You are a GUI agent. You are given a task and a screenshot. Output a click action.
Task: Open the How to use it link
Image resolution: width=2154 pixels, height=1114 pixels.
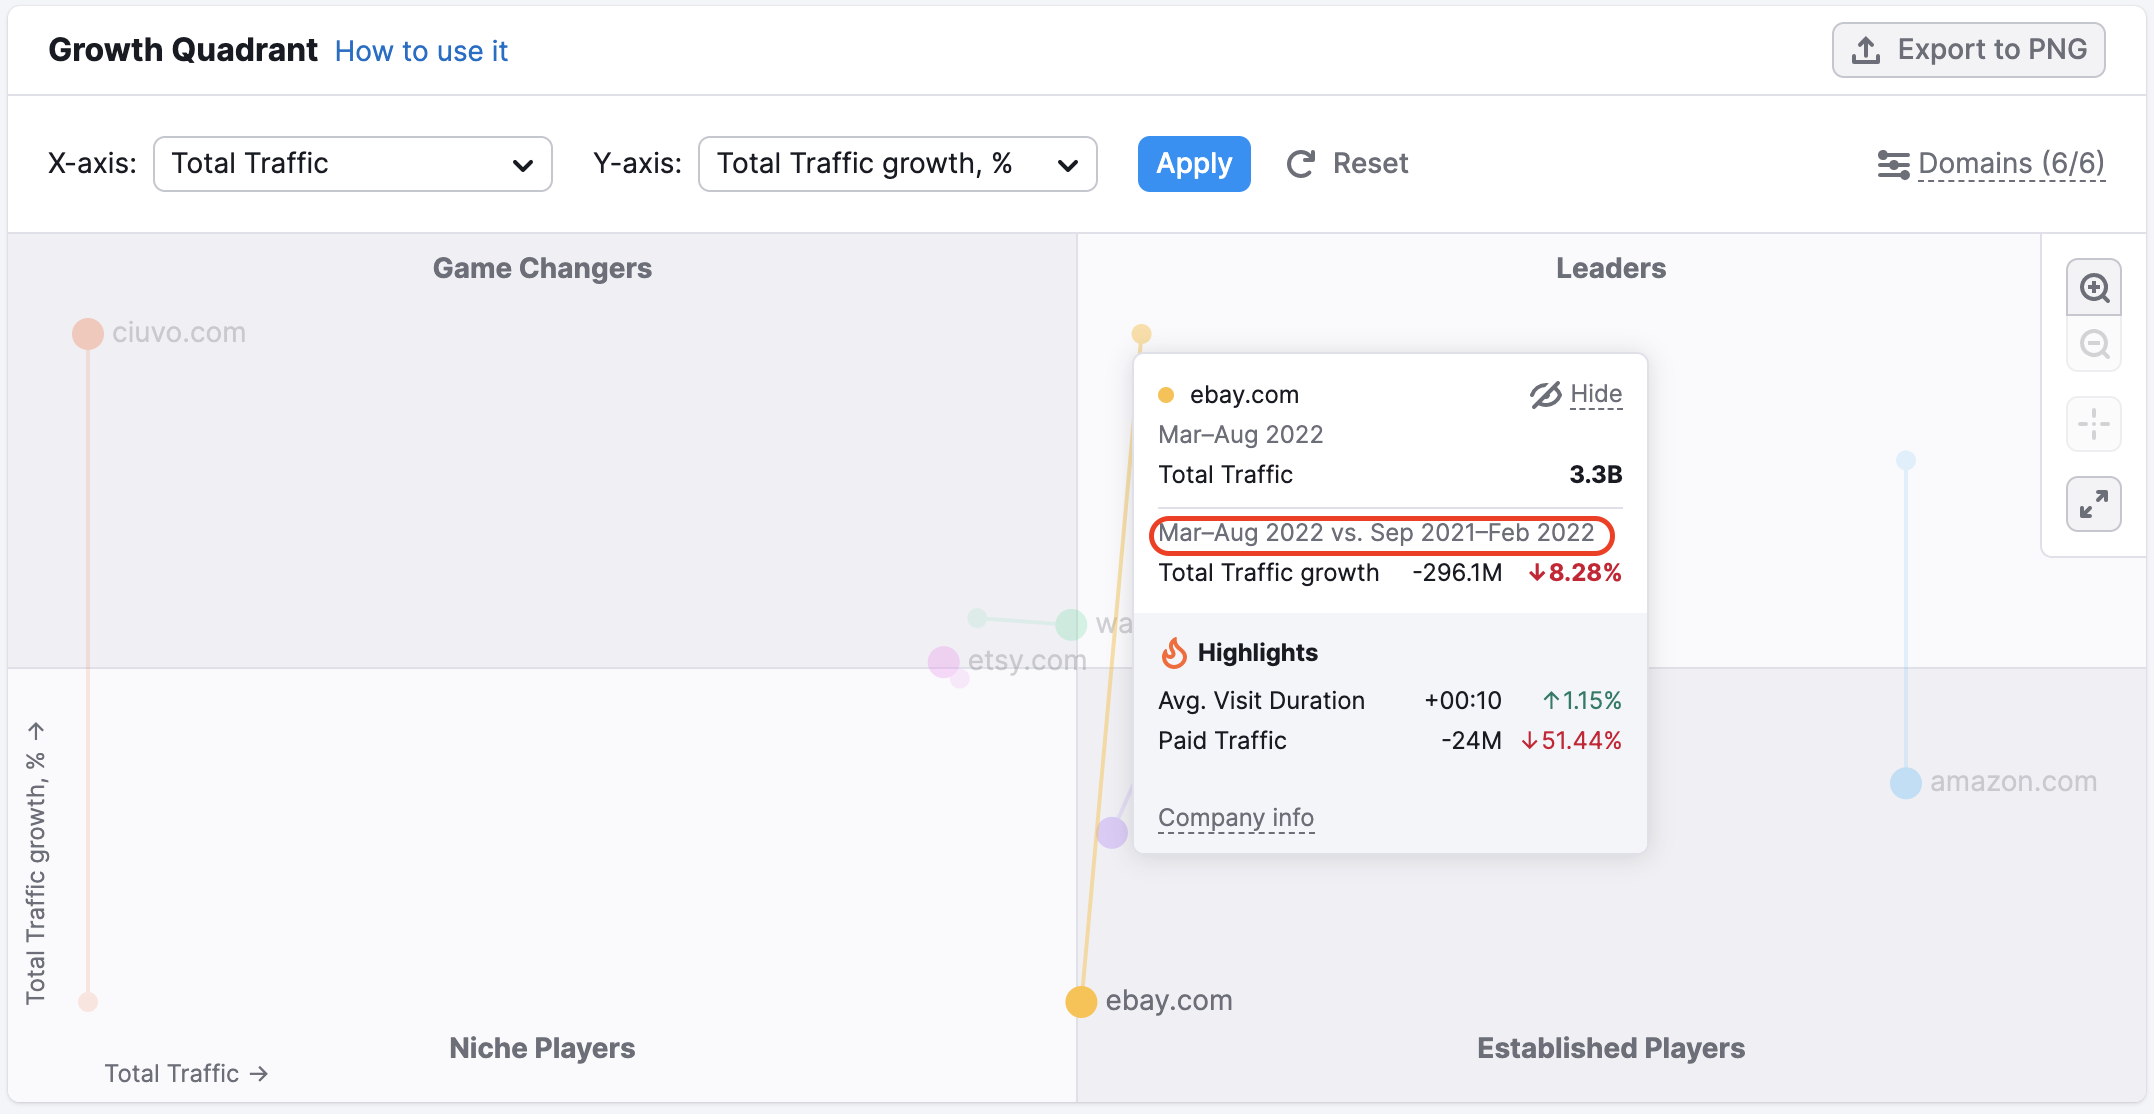[421, 51]
